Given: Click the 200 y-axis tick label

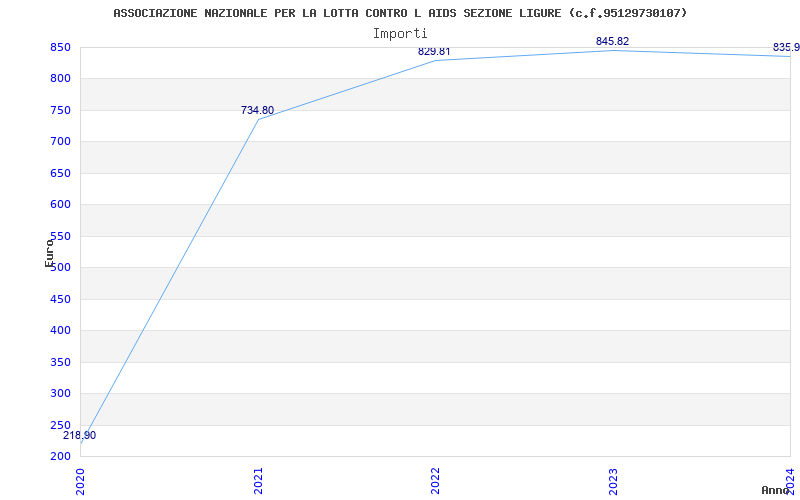Looking at the screenshot, I should (60, 456).
